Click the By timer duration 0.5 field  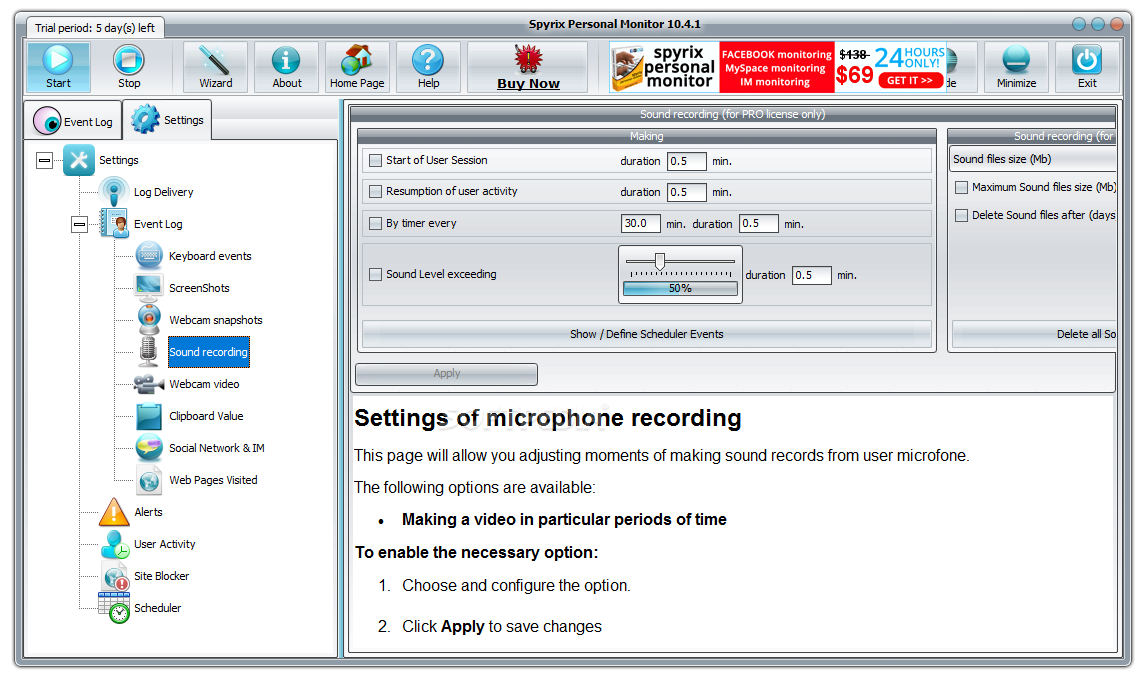pos(759,224)
